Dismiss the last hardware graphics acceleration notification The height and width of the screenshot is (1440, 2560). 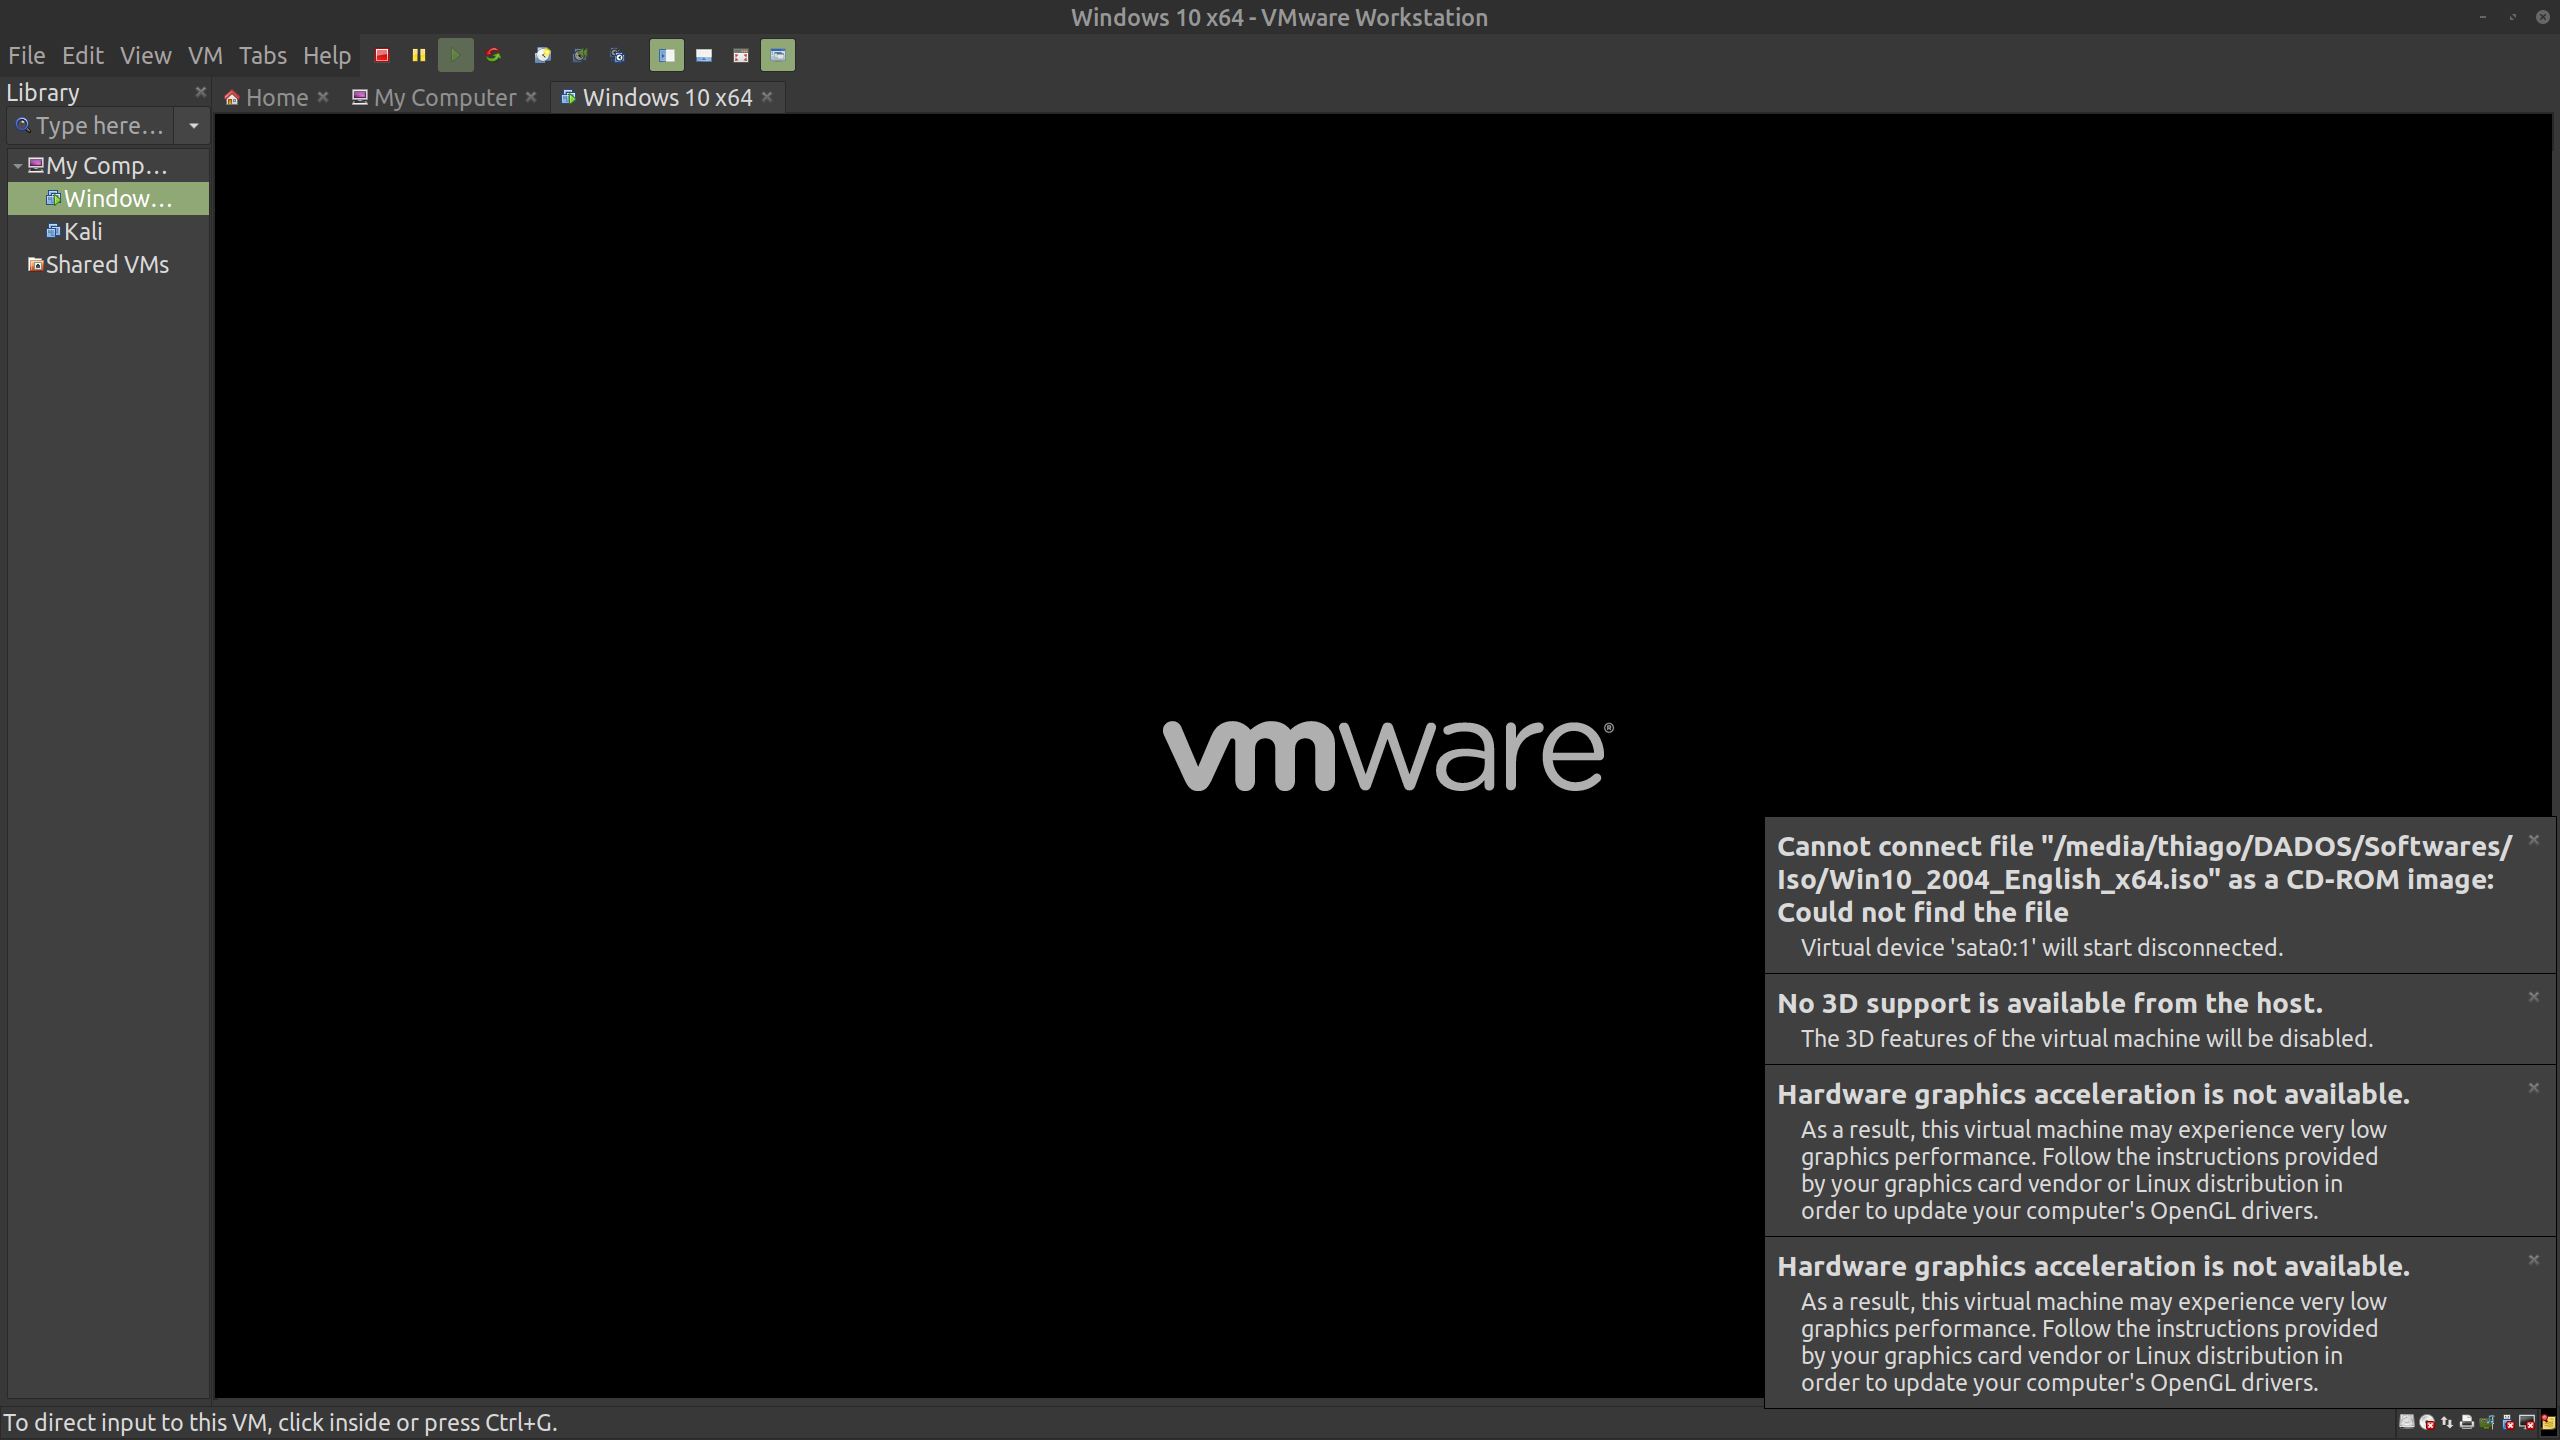tap(2534, 1259)
